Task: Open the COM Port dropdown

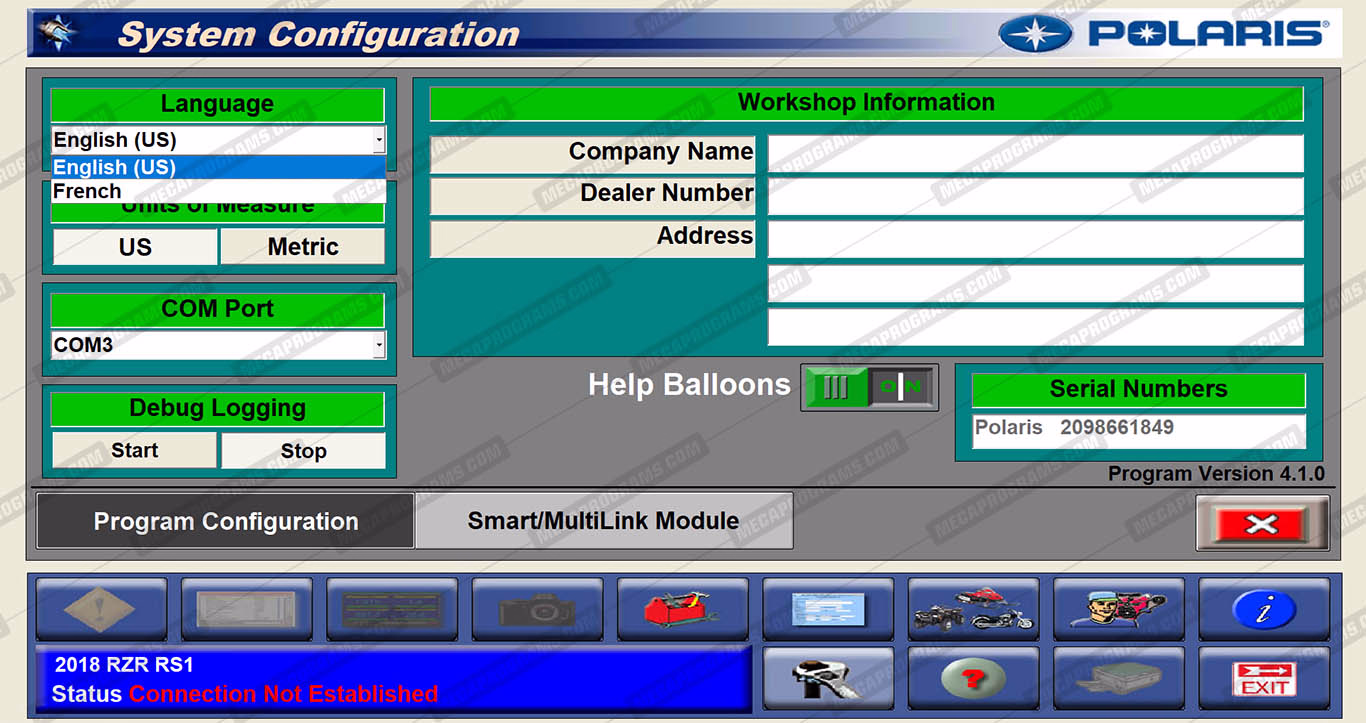Action: (218, 345)
